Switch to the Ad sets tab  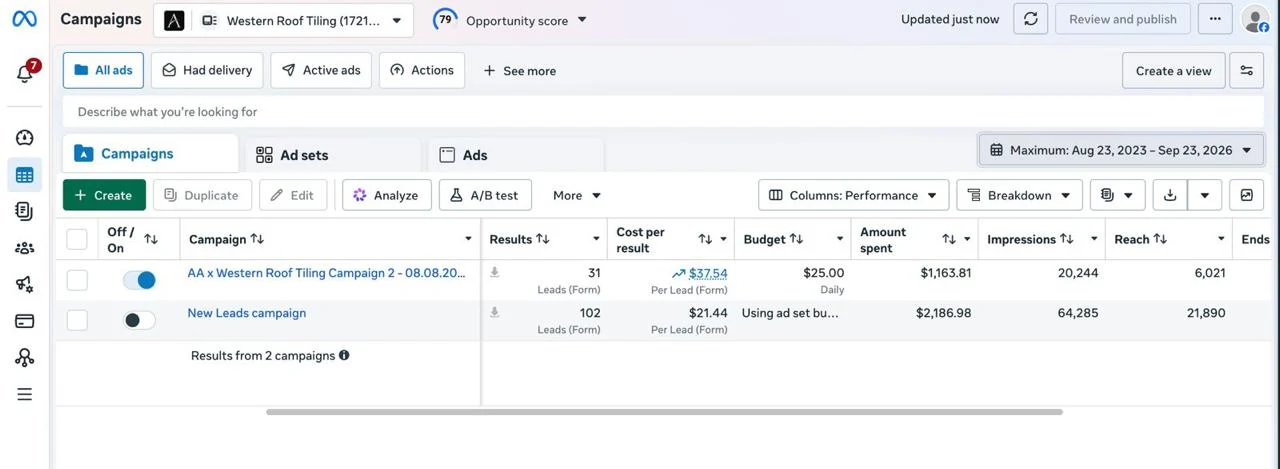[x=332, y=155]
